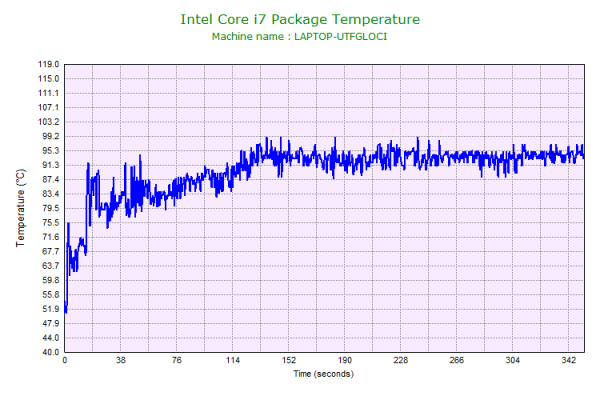Click the 67.7 value on the temperature axis
600x400 pixels.
point(51,251)
